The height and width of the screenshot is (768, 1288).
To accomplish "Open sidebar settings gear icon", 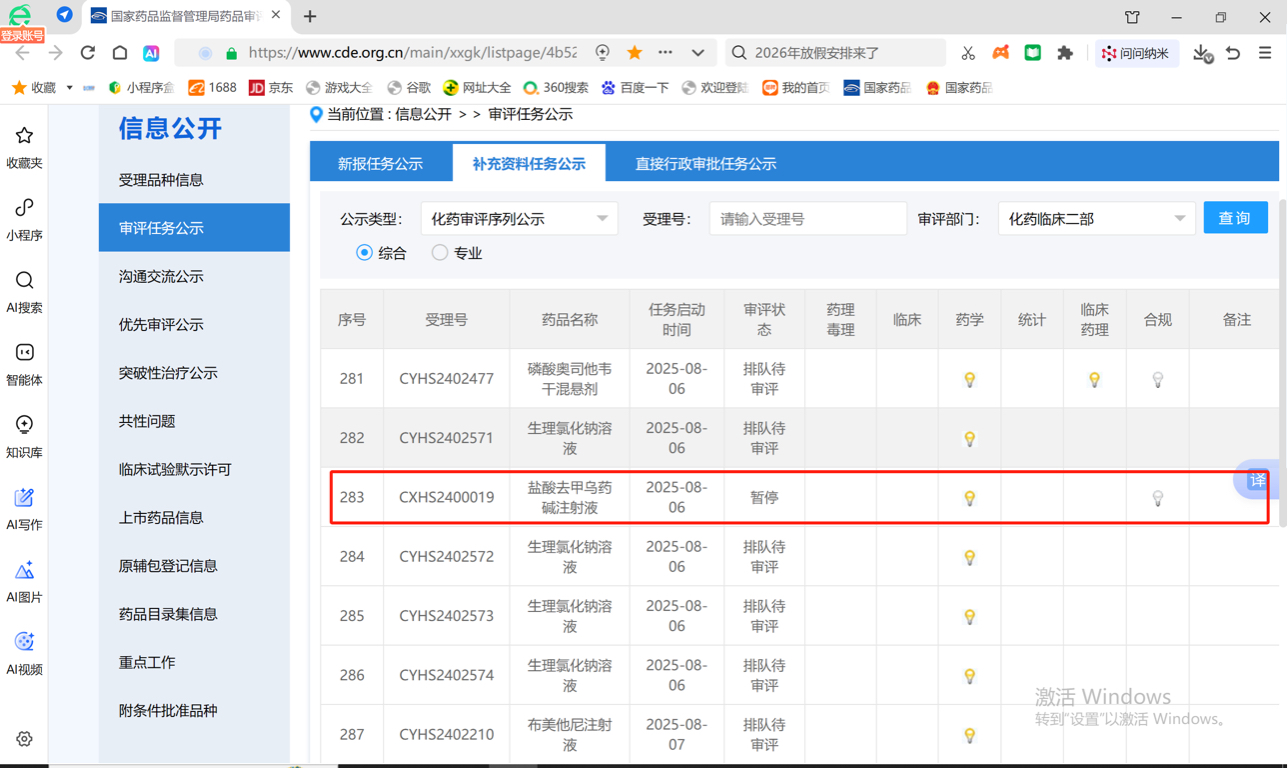I will [24, 739].
